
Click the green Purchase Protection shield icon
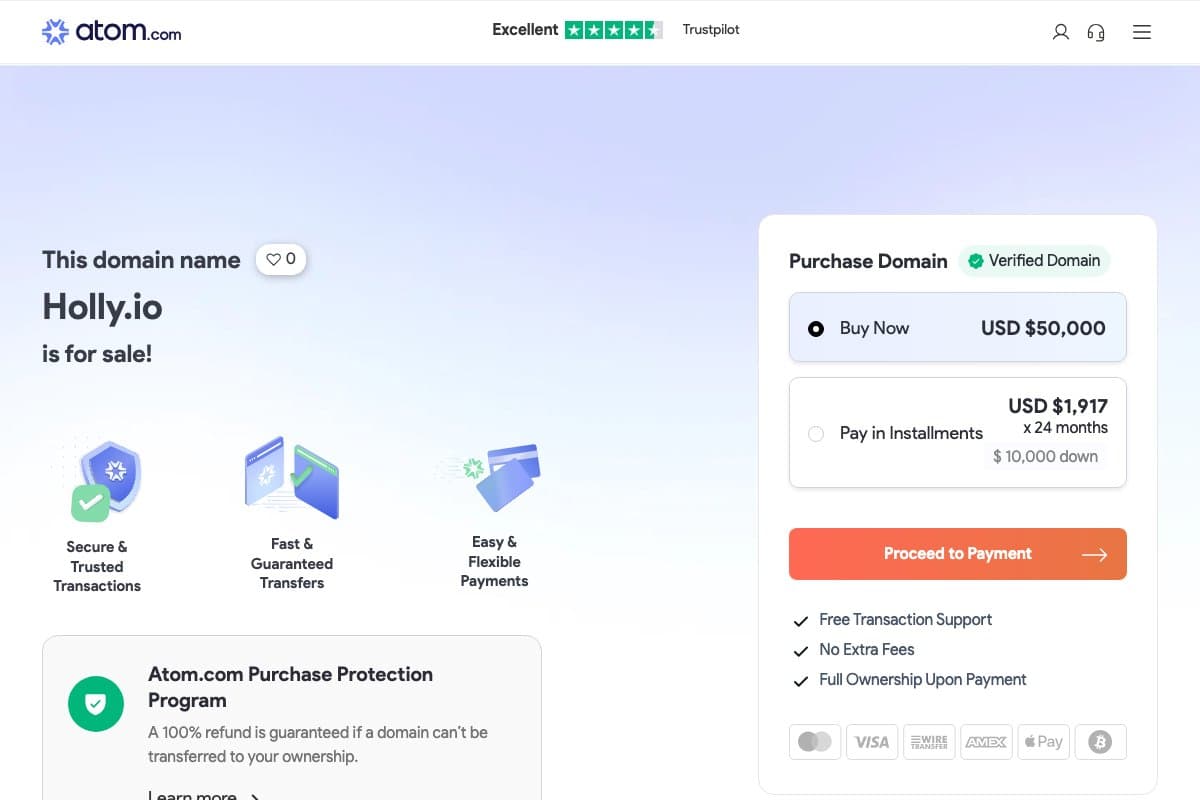click(95, 704)
